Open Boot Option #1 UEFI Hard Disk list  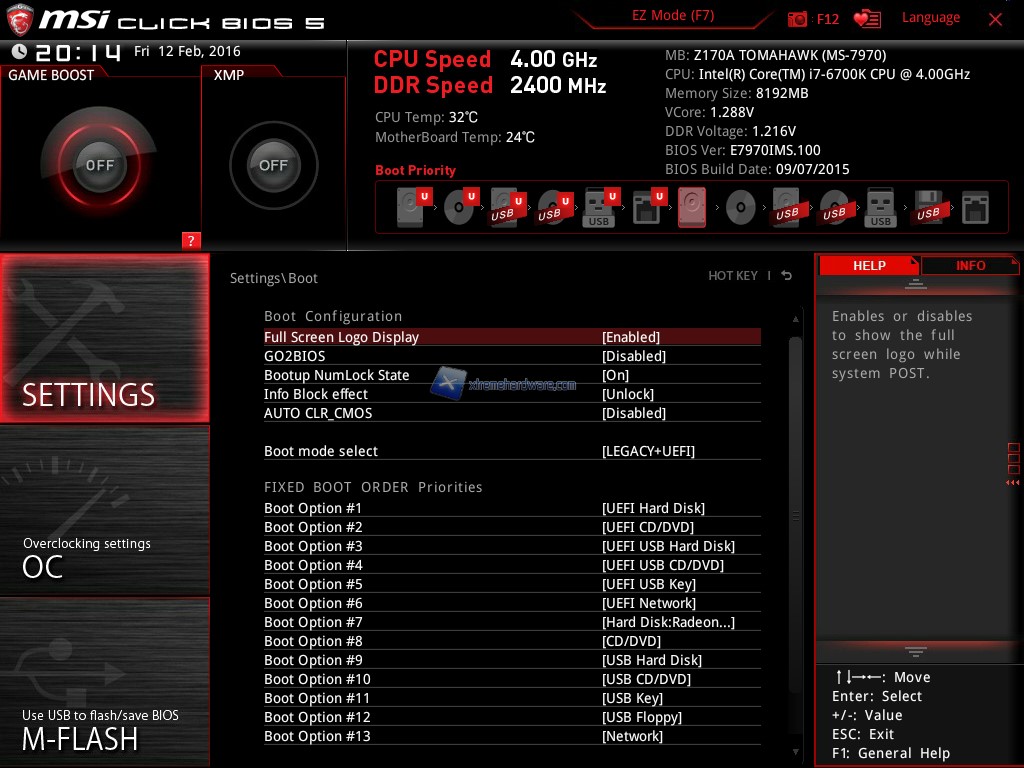pos(653,508)
